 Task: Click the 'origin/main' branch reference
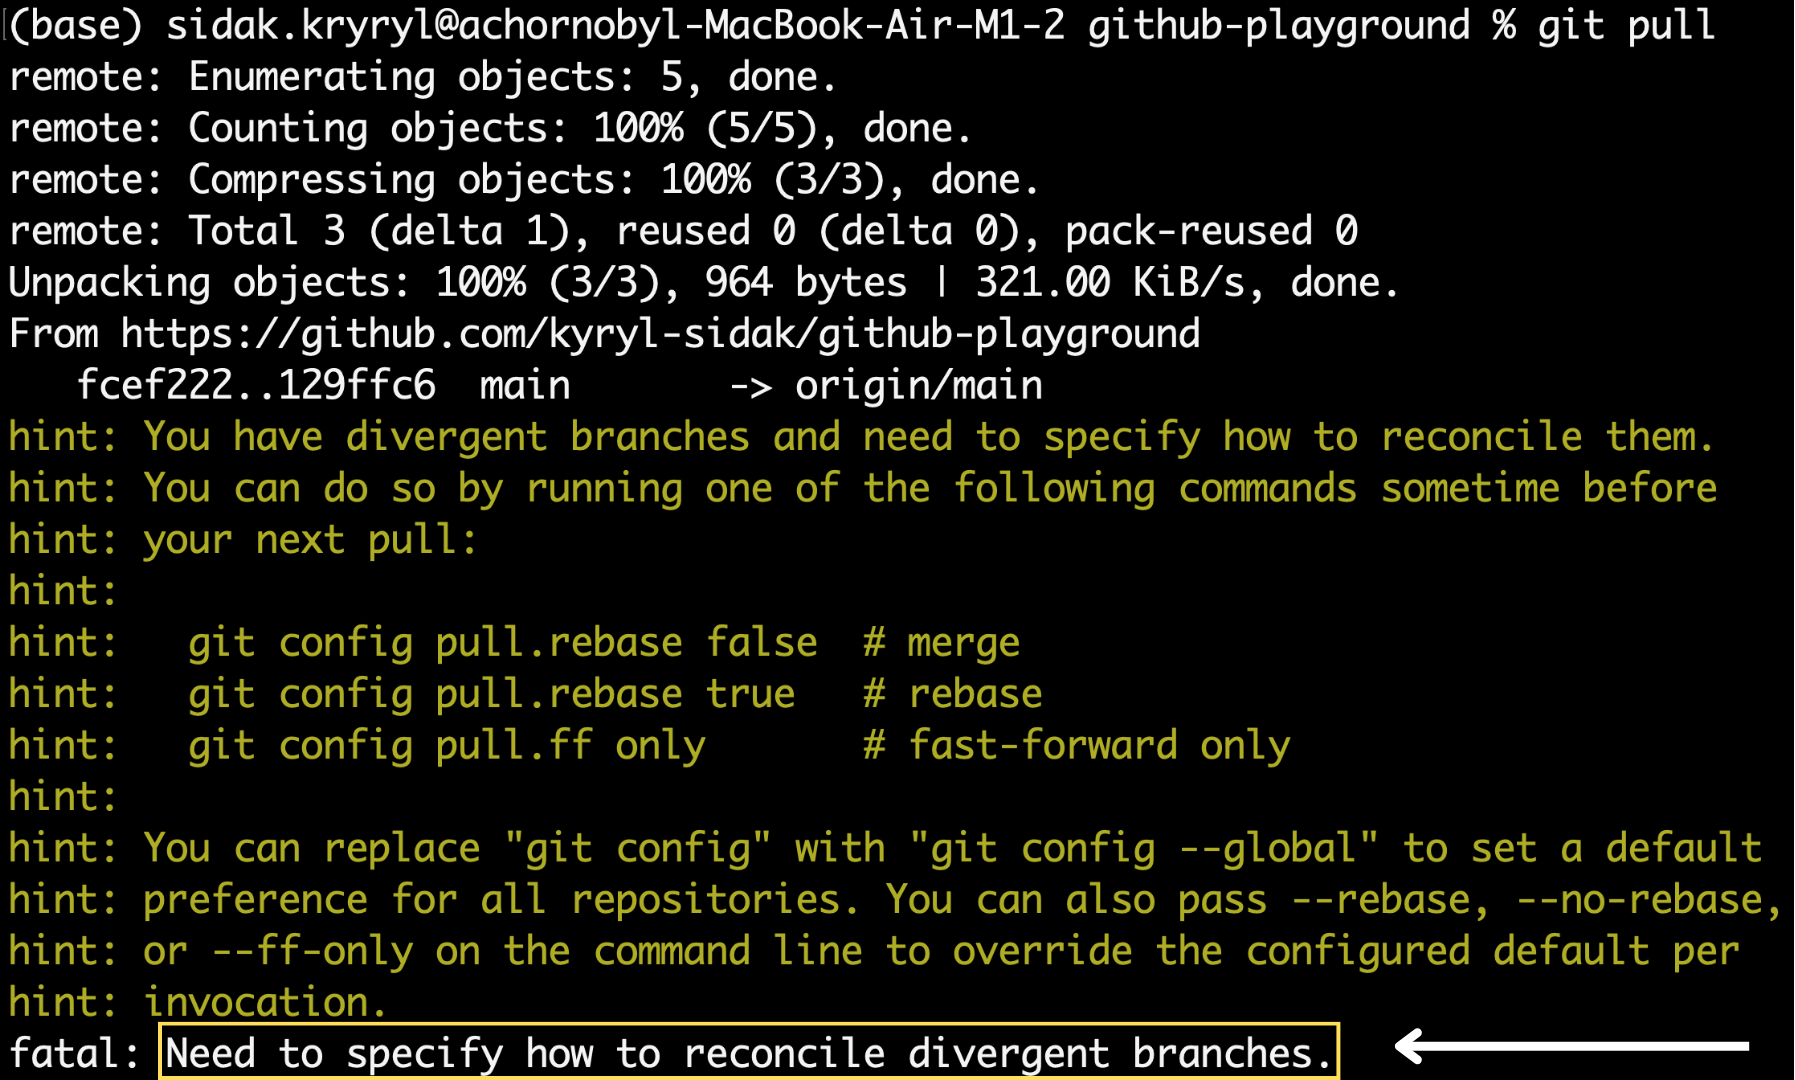pyautogui.click(x=919, y=385)
